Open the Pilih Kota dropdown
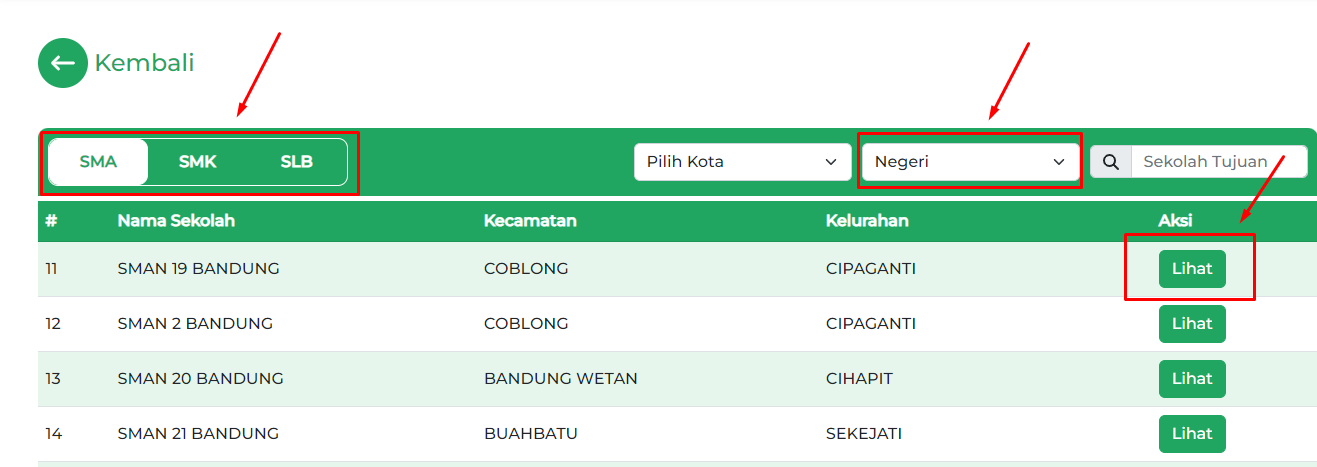1317x467 pixels. (742, 162)
